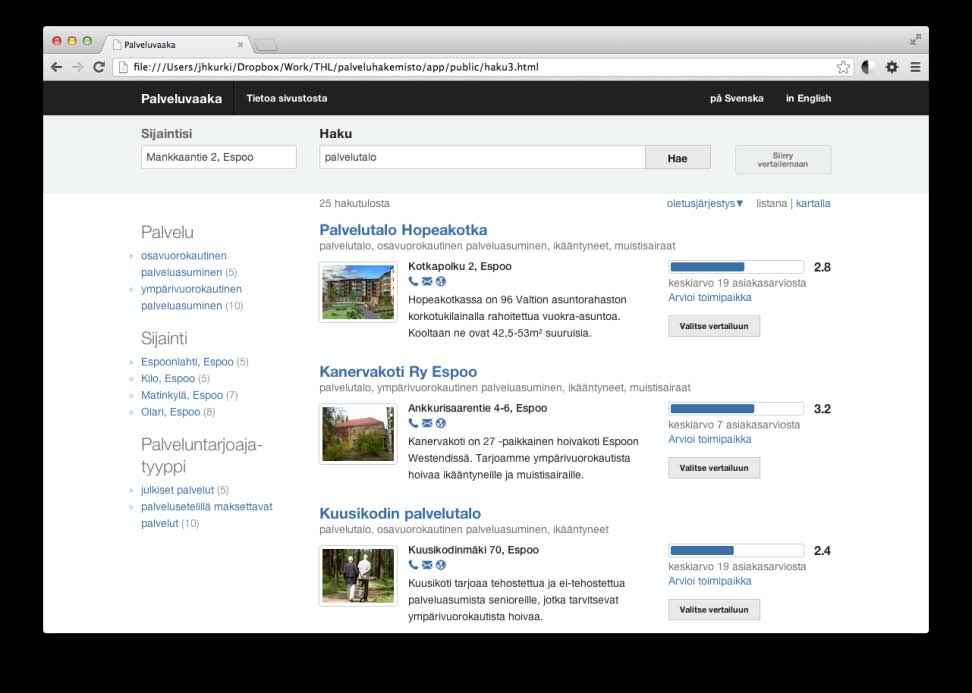Click Arvioi toimipaikka under Kanervakoti rating
972x693 pixels.
click(x=710, y=439)
